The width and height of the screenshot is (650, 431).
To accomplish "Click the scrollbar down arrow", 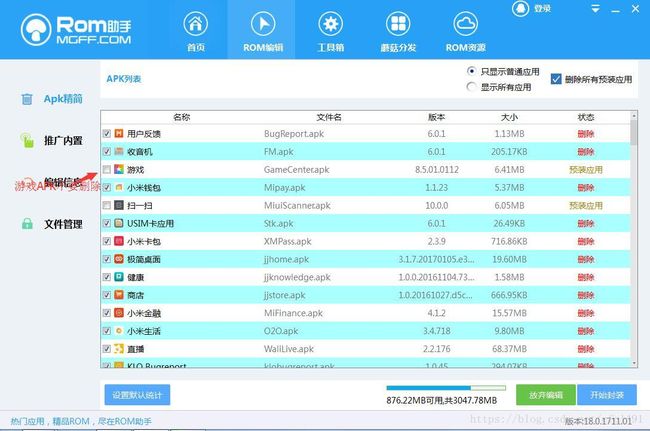I will [634, 363].
